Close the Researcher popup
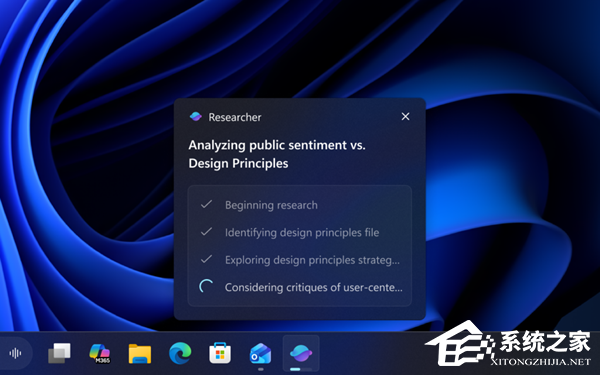 [x=405, y=117]
